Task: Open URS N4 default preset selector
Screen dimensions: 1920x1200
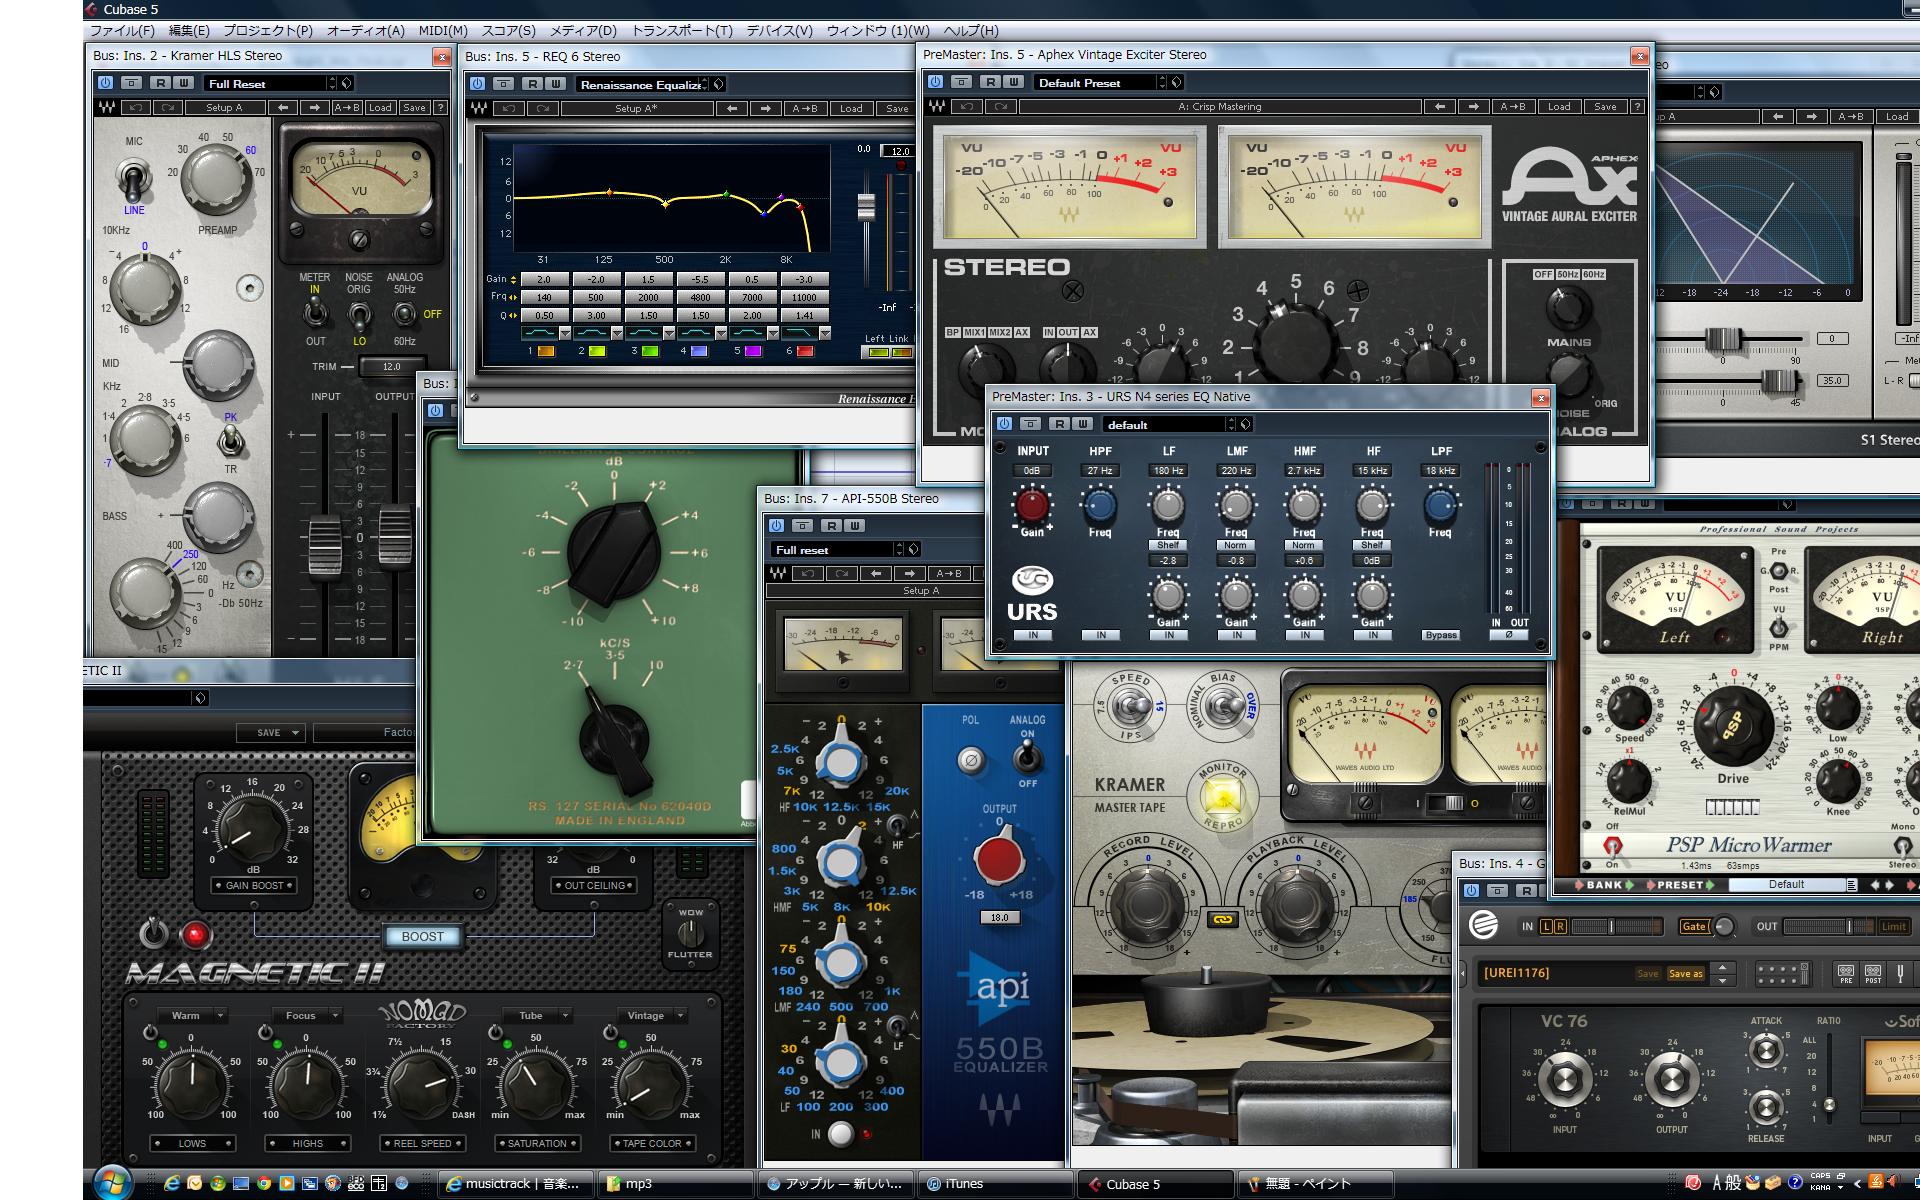Action: point(1170,424)
